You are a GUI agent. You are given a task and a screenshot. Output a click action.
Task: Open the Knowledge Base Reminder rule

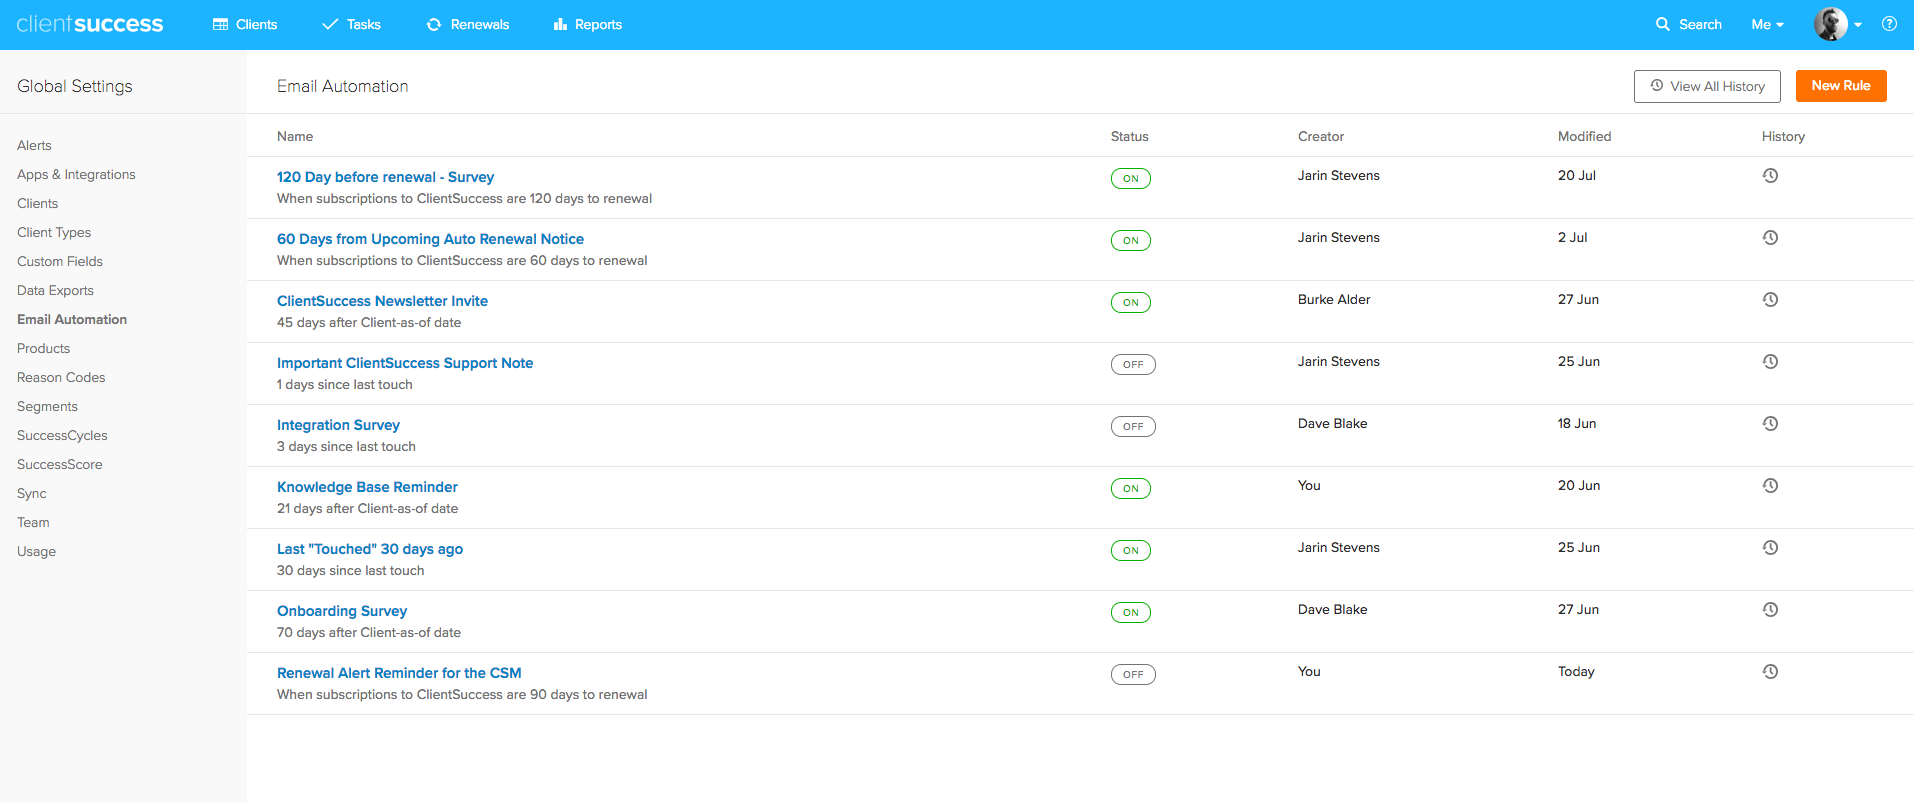point(367,487)
